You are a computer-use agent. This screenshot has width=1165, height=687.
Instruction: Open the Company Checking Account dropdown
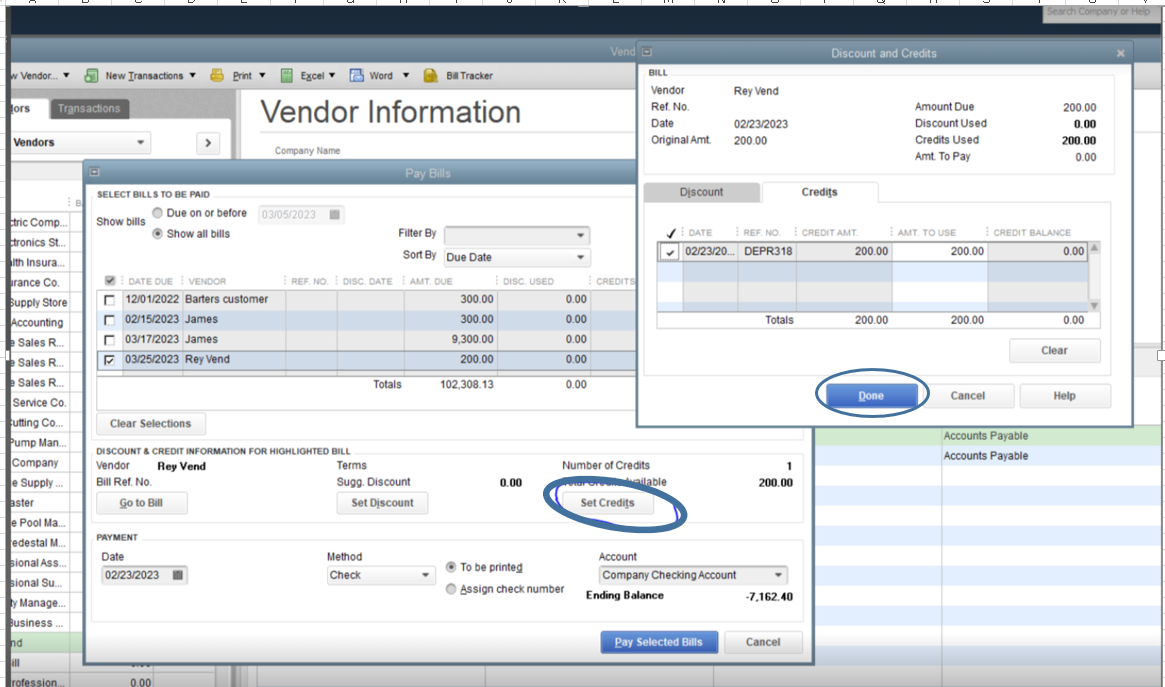tap(779, 575)
